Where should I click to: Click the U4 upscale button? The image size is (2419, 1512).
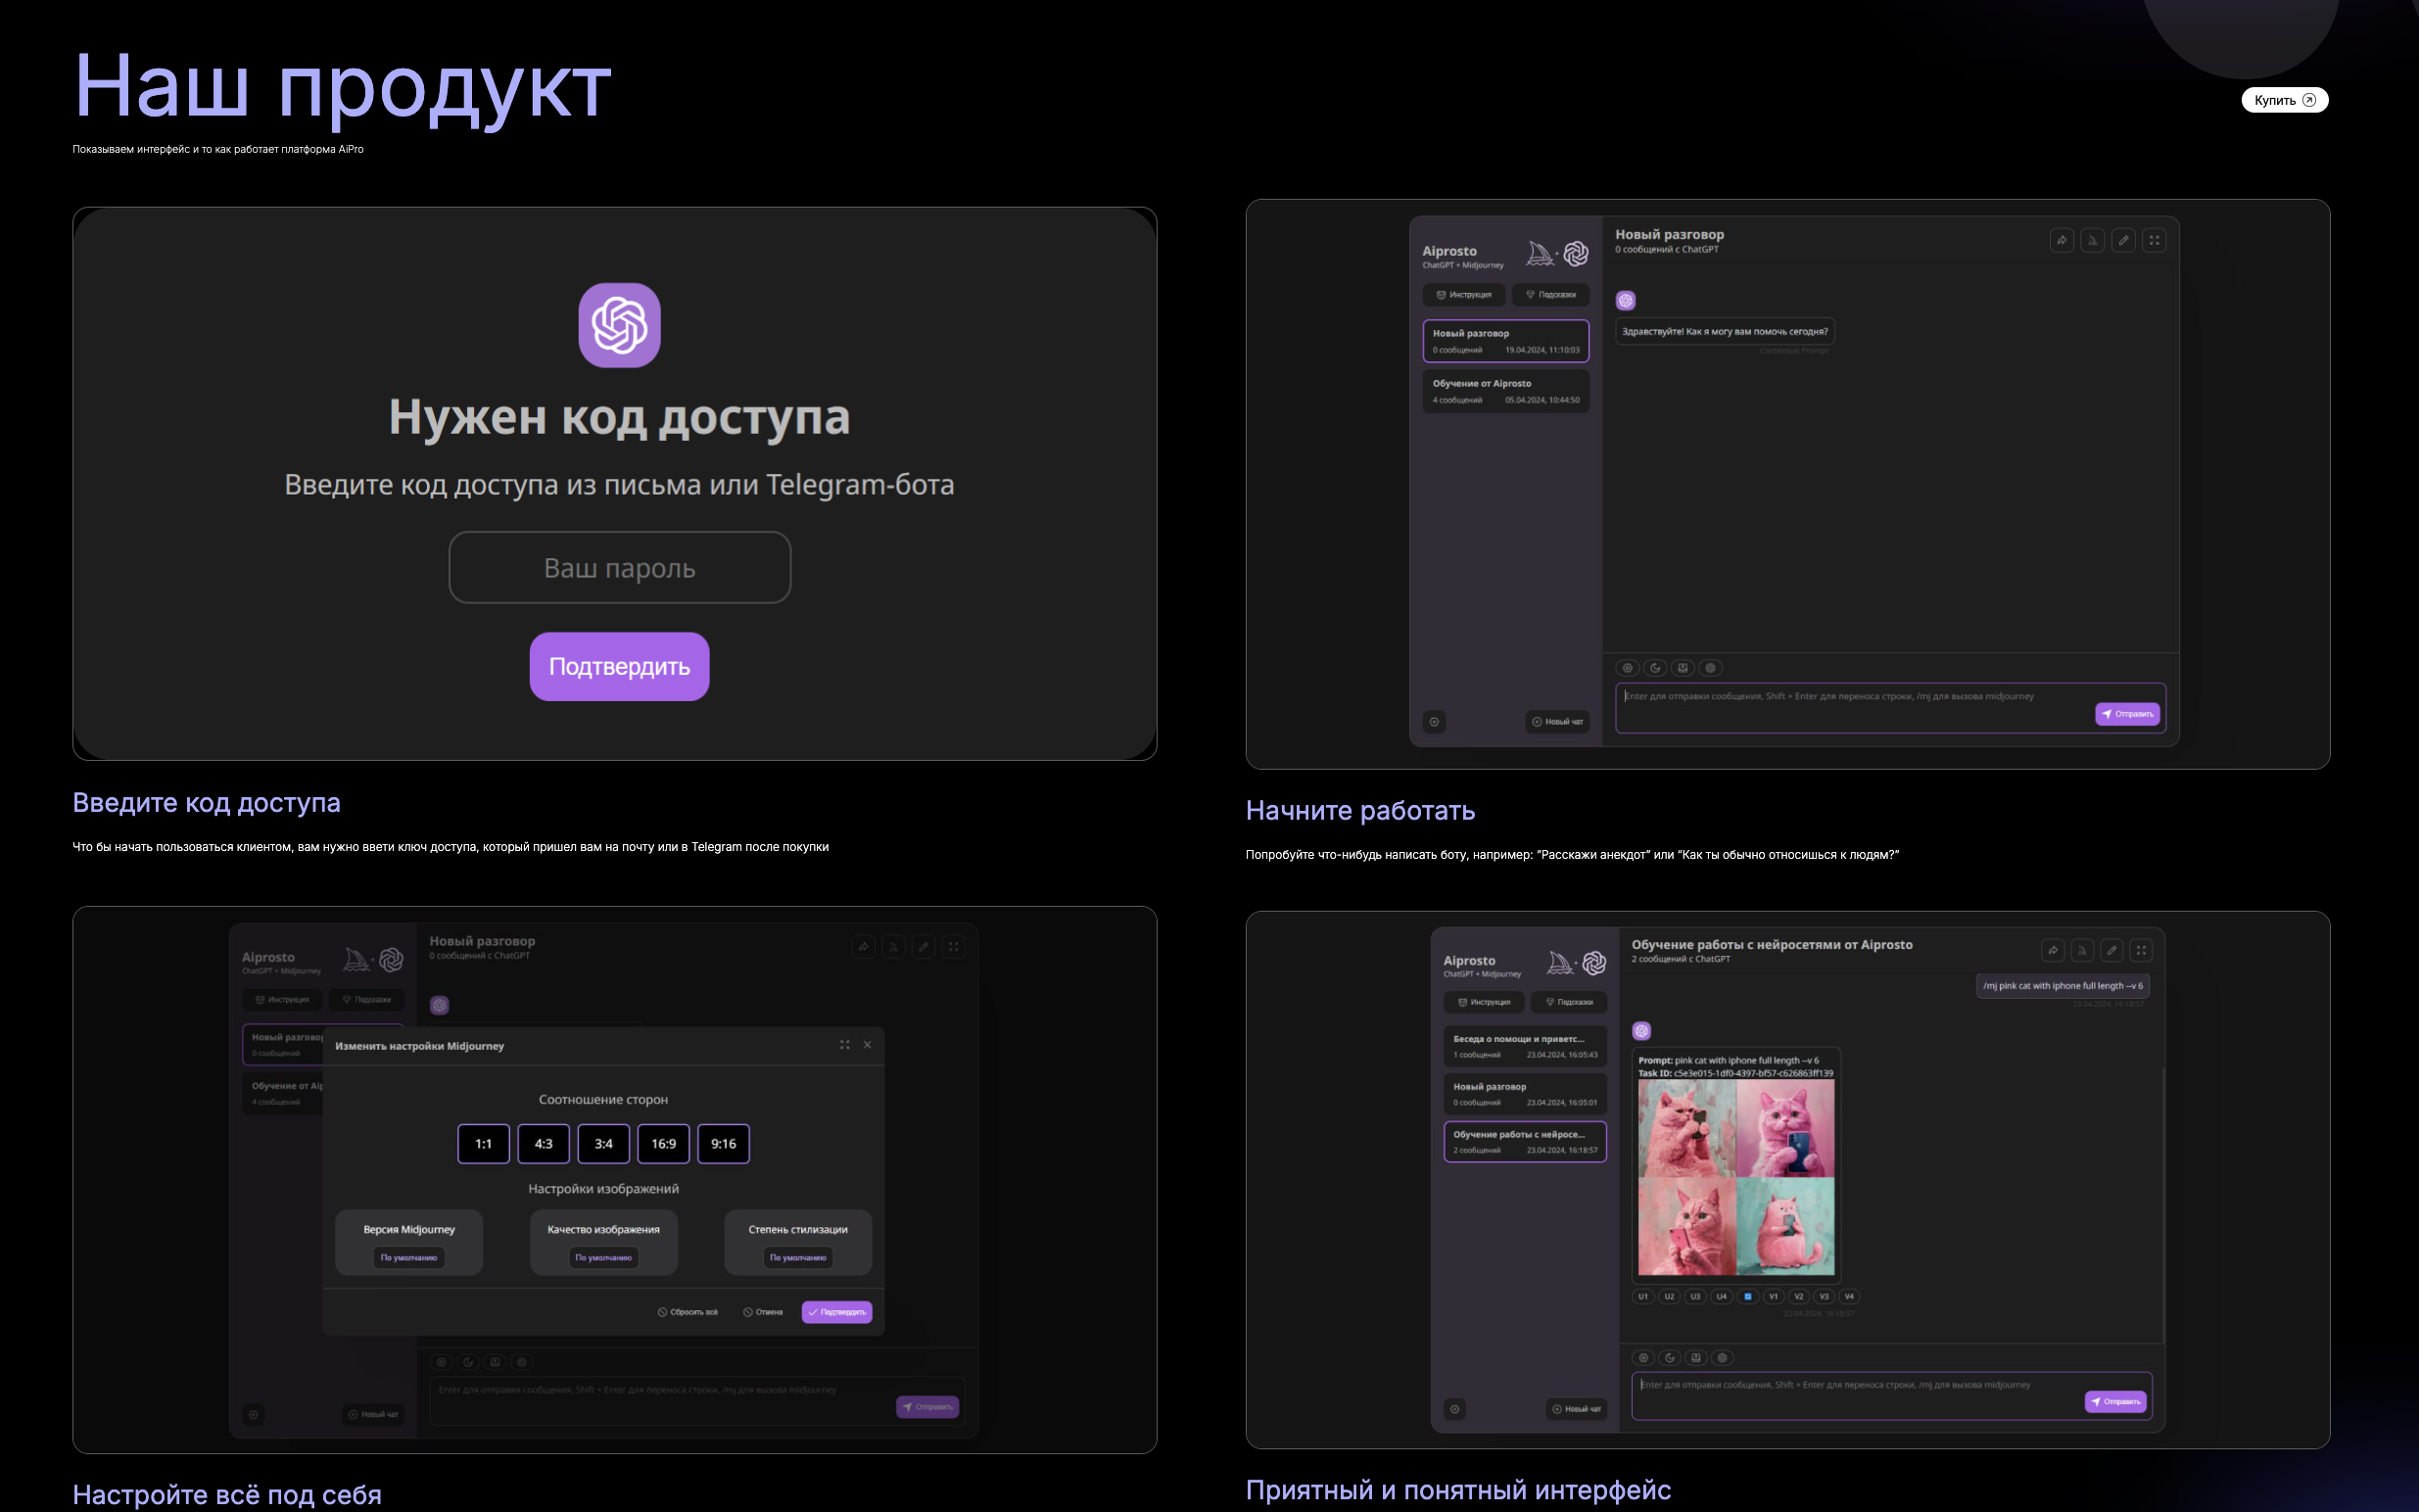[1721, 1297]
